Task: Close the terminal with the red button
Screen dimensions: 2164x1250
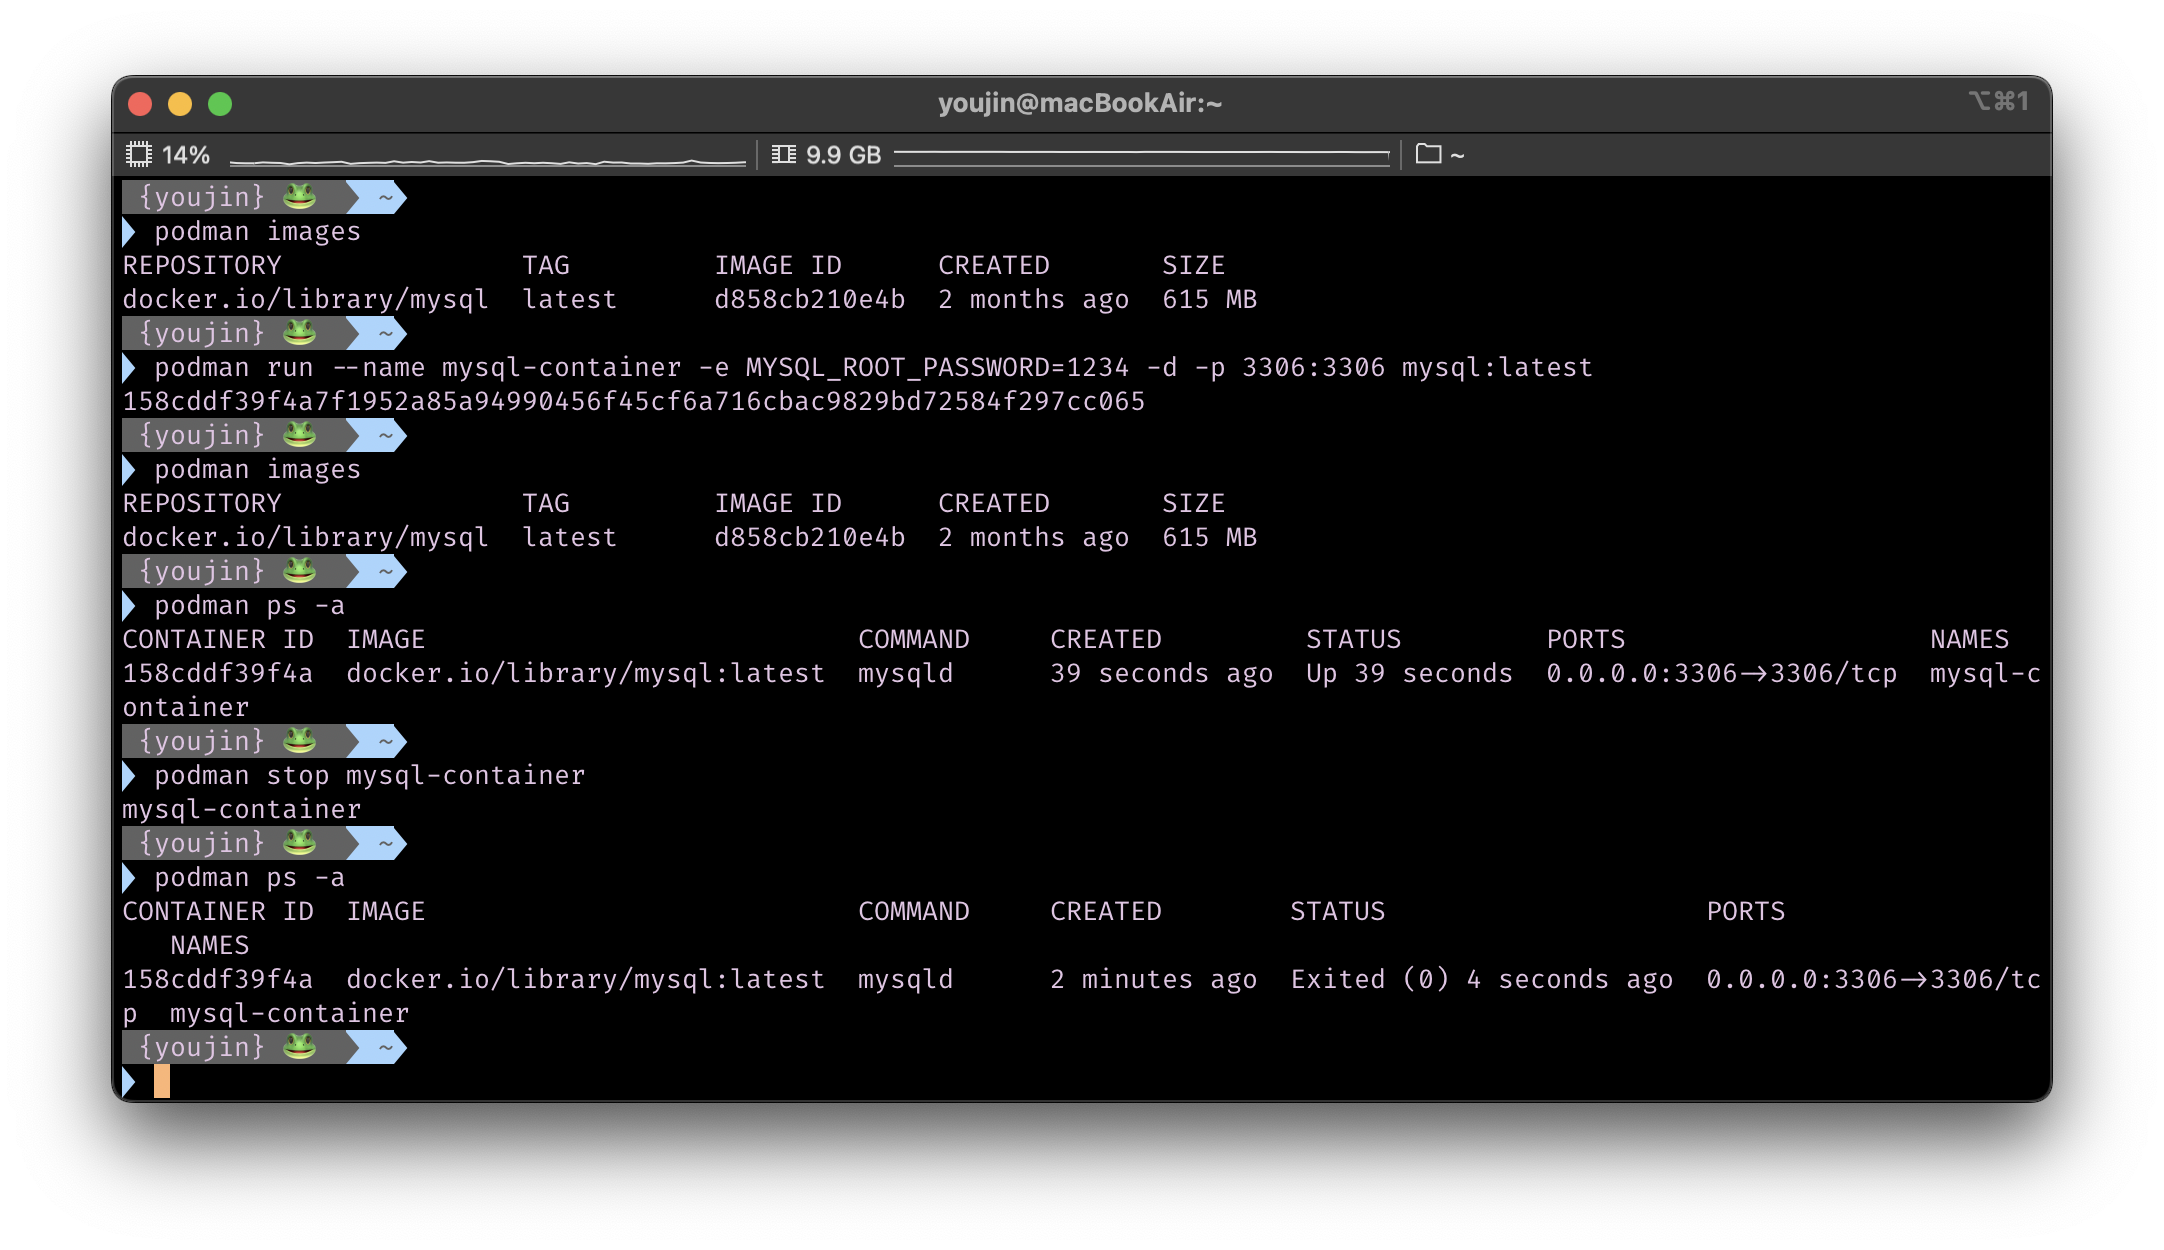Action: click(140, 104)
